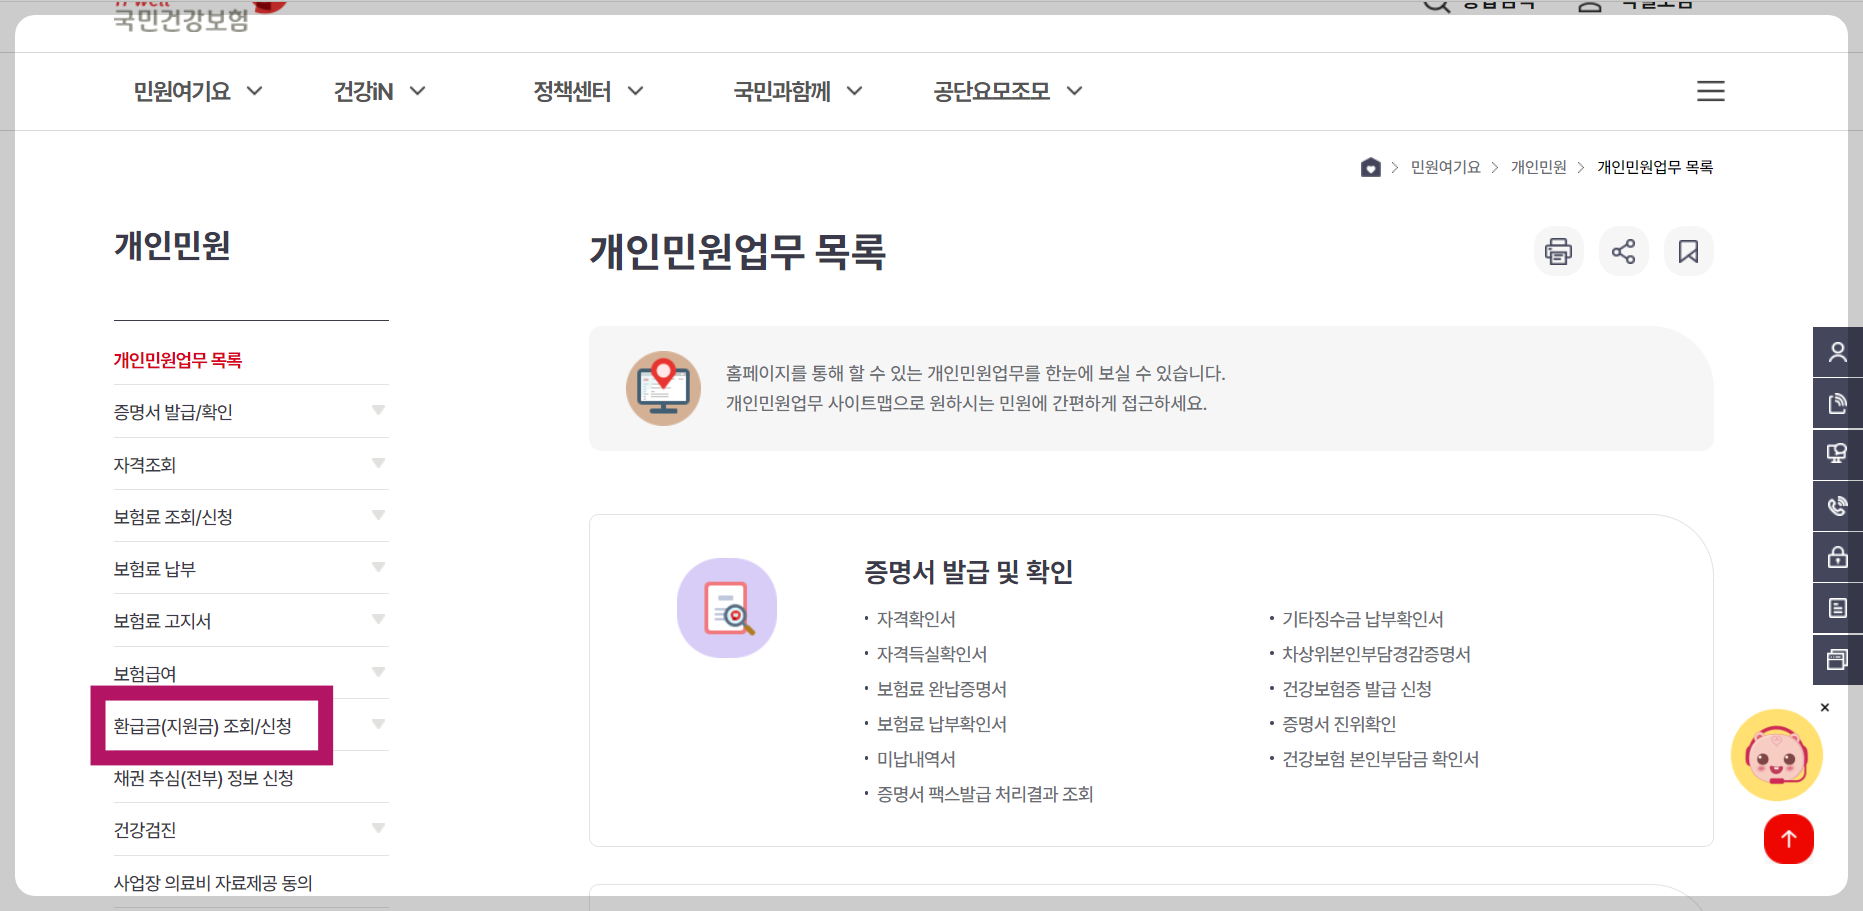Open the chatbot mascot assistant

[x=1776, y=756]
